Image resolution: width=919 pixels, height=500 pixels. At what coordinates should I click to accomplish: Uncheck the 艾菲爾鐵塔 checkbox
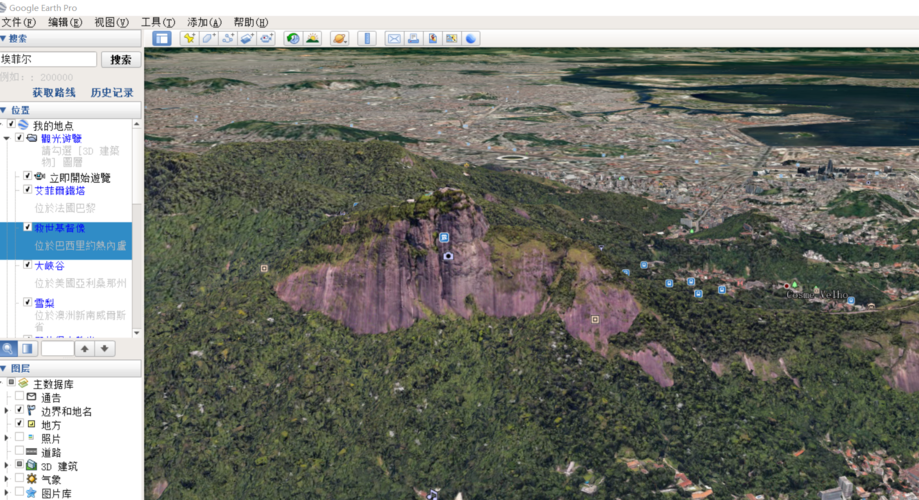[28, 190]
